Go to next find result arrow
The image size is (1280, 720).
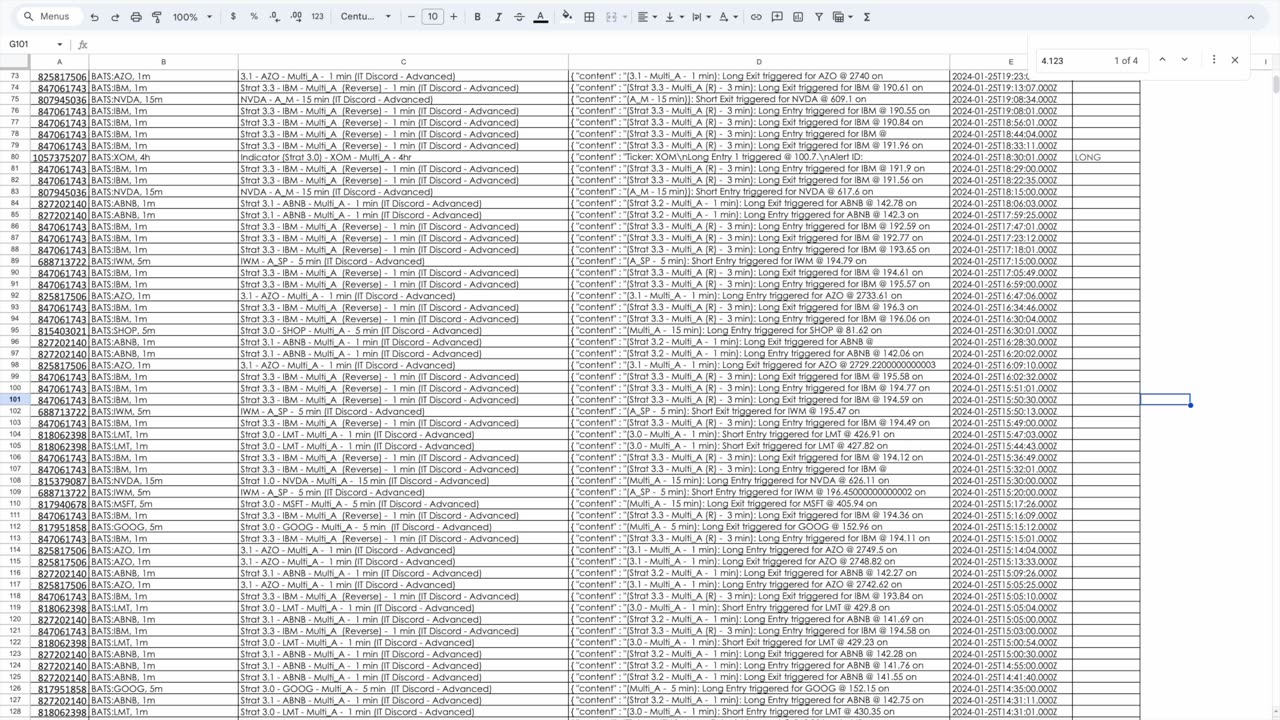pyautogui.click(x=1184, y=60)
